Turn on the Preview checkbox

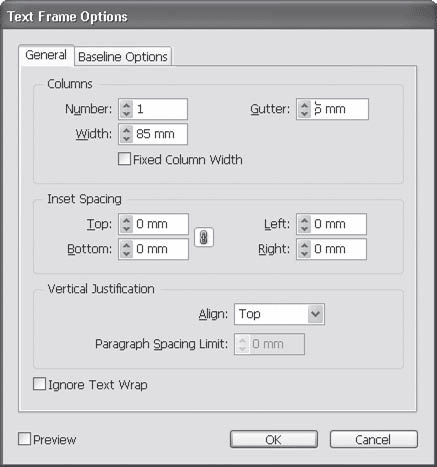pos(24,439)
